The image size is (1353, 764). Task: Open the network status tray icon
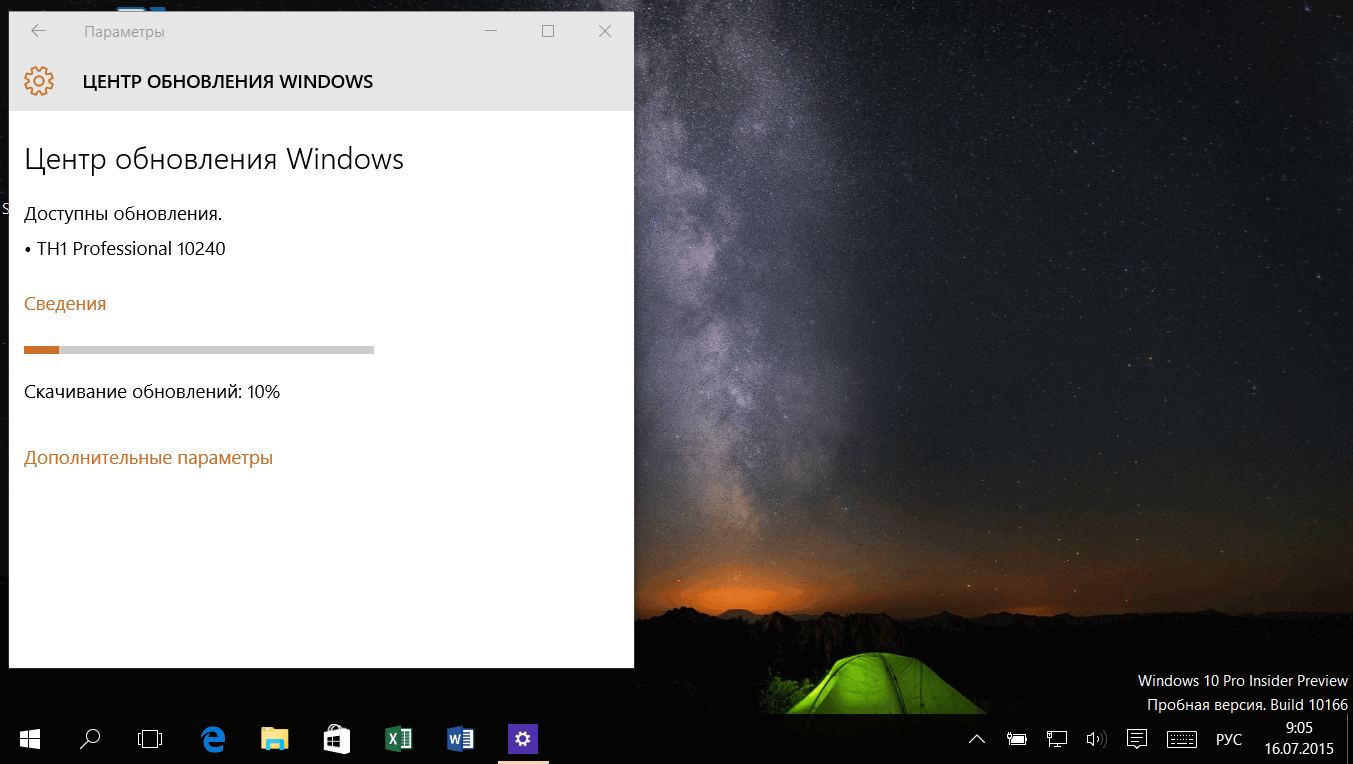tap(1057, 740)
